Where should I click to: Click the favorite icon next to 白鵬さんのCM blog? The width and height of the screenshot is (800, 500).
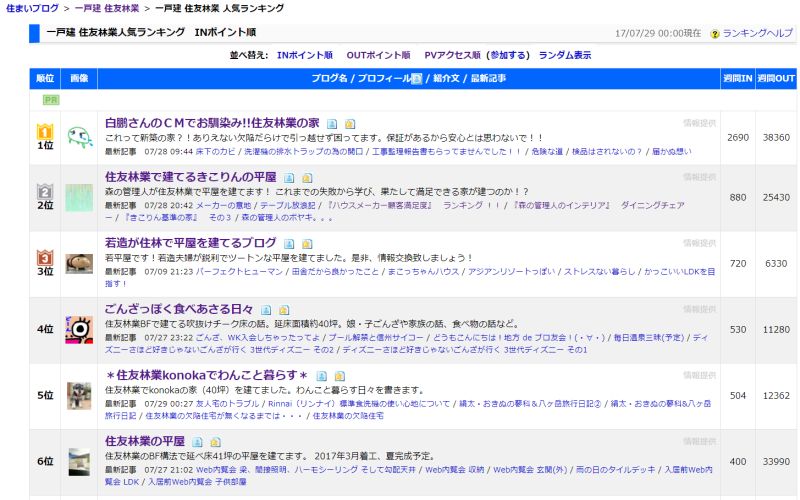click(x=349, y=124)
